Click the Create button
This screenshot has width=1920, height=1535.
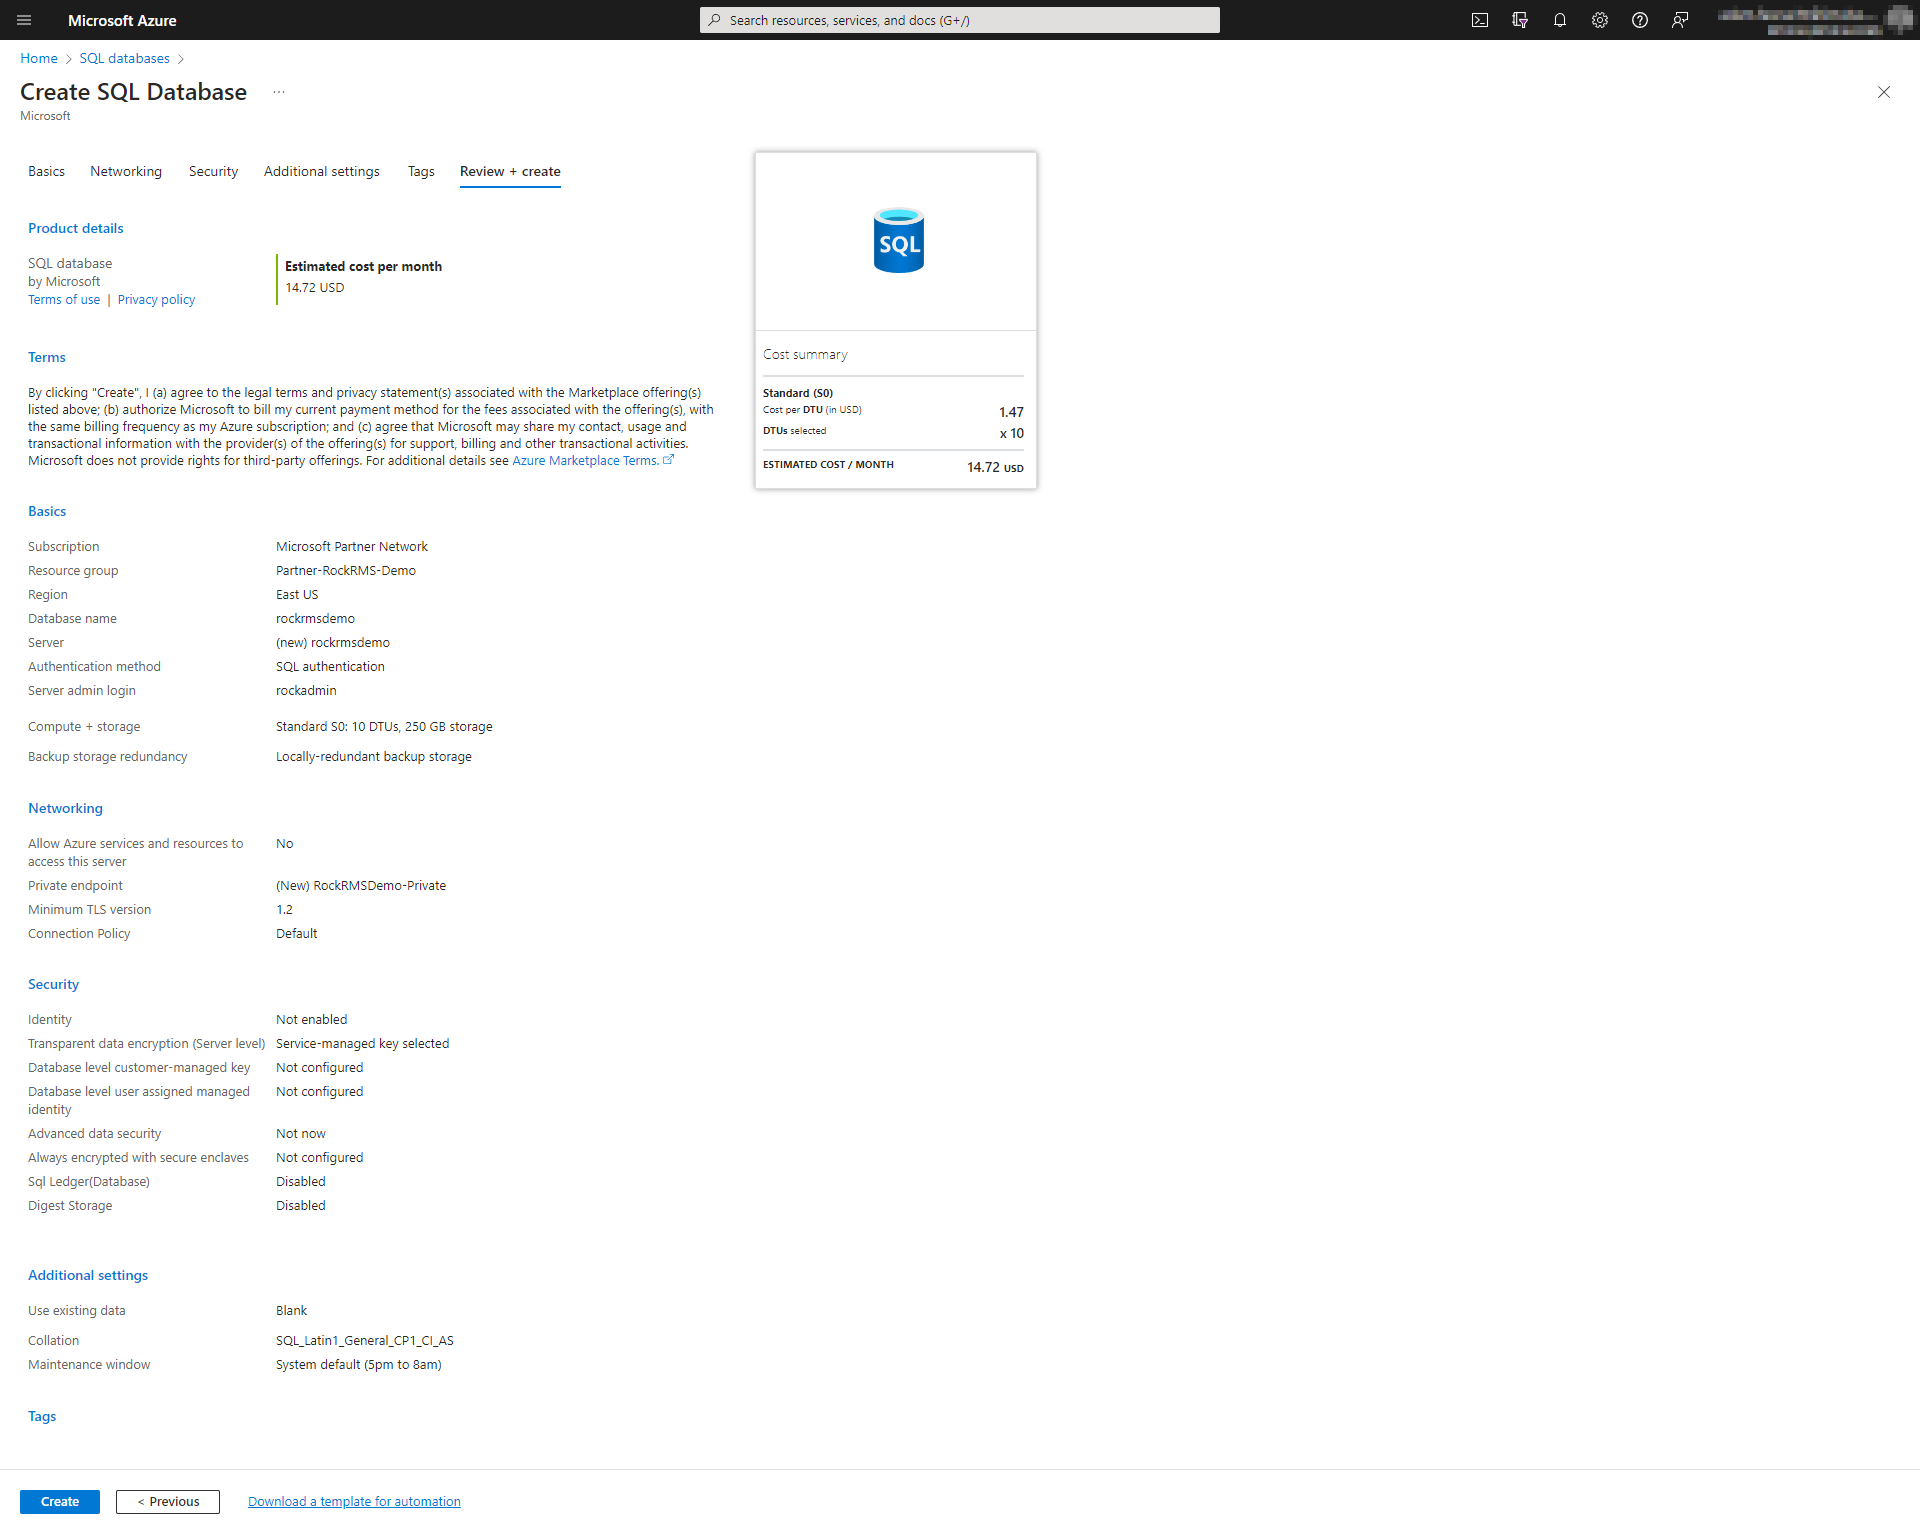click(59, 1501)
